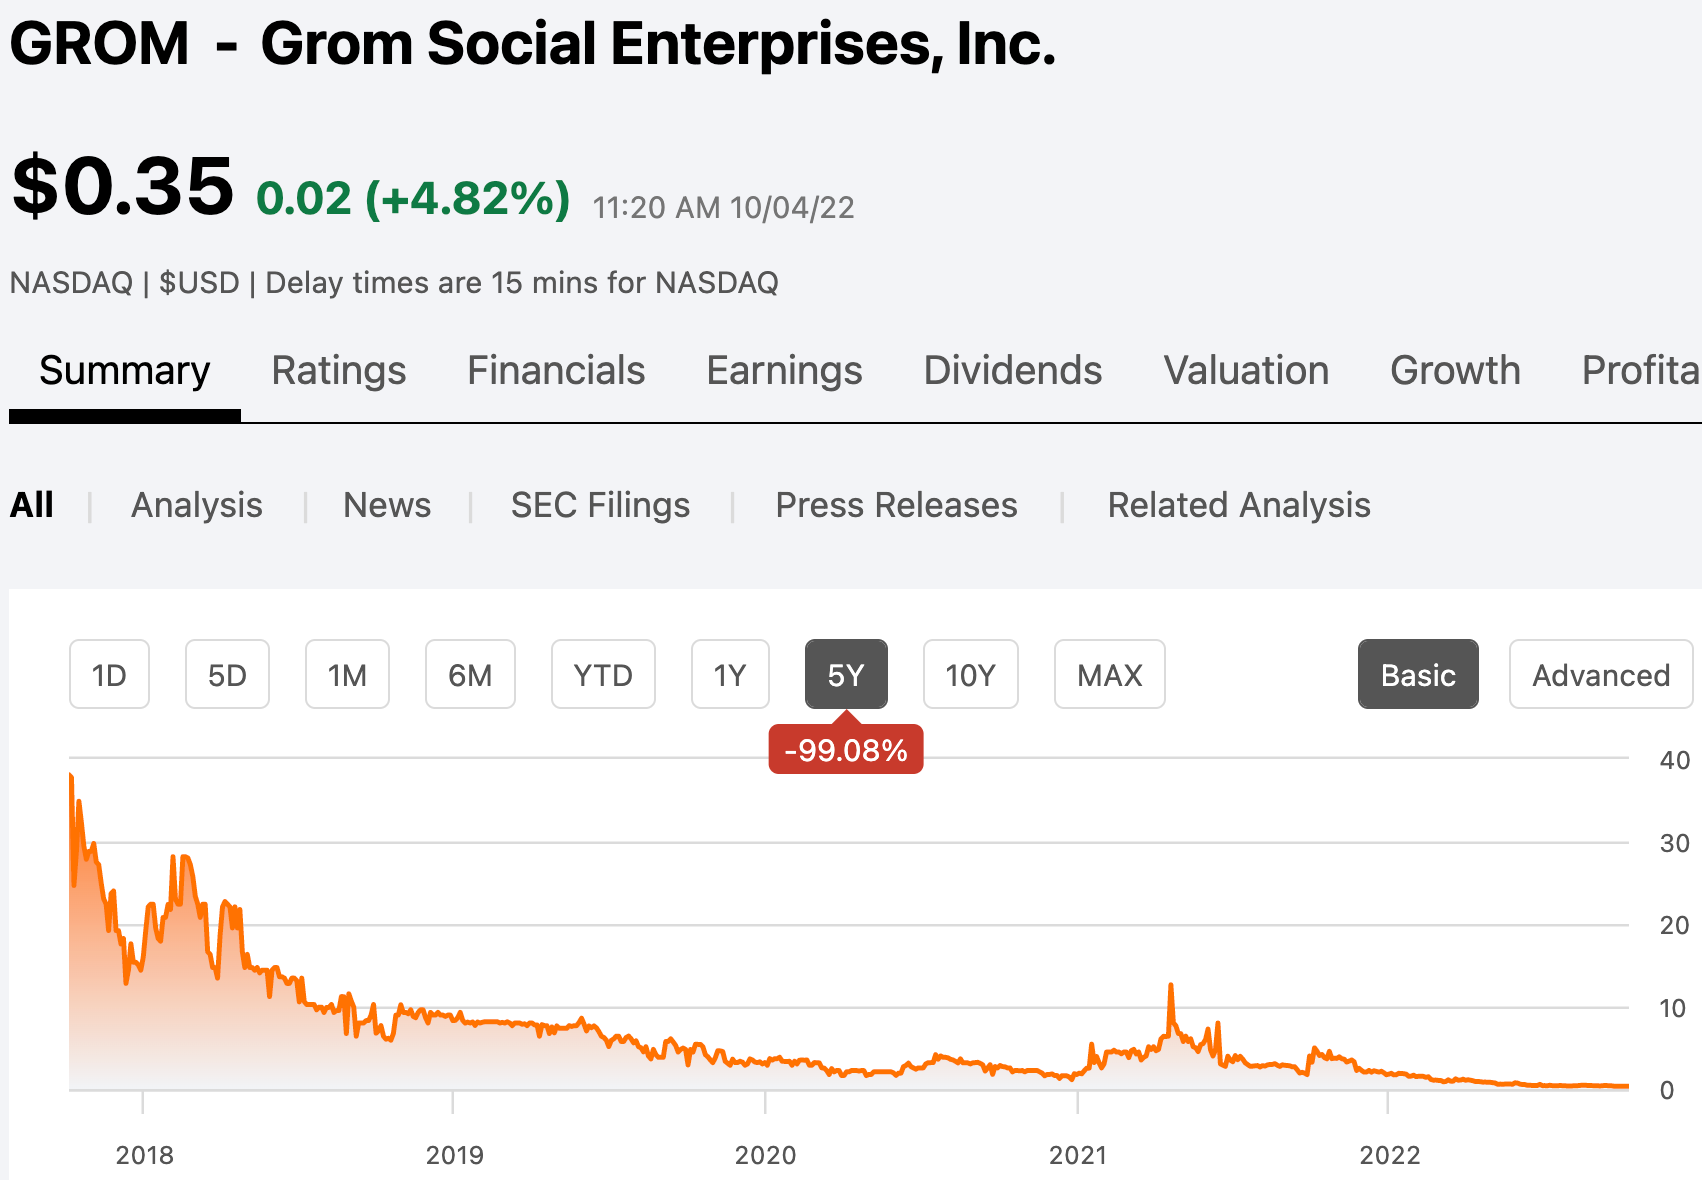The width and height of the screenshot is (1702, 1180).
Task: Open the Ratings tab
Action: pyautogui.click(x=339, y=370)
